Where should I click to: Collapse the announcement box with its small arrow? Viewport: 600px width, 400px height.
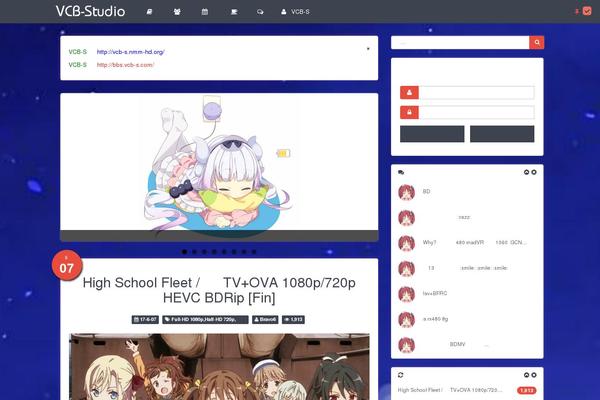[368, 49]
